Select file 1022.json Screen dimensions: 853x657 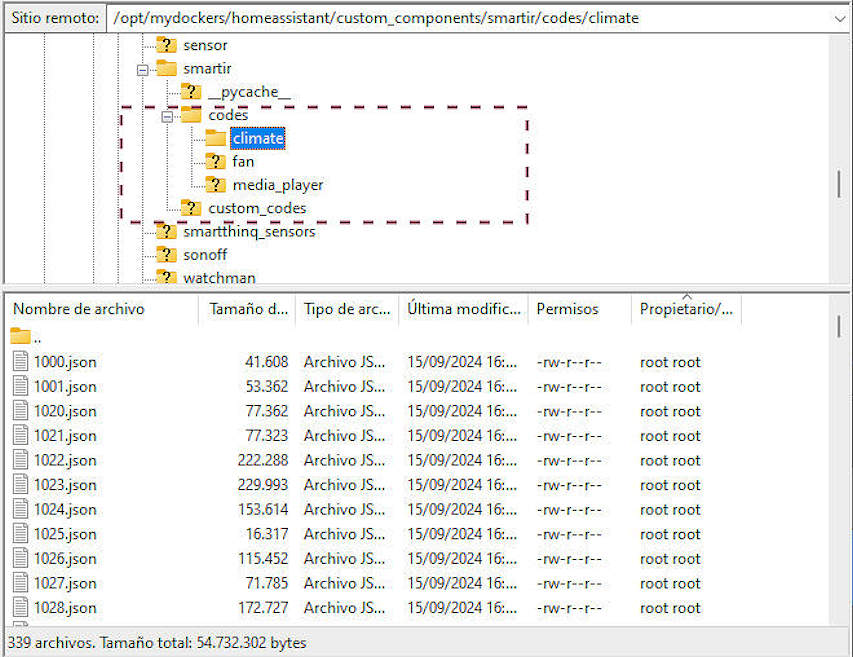pyautogui.click(x=65, y=461)
